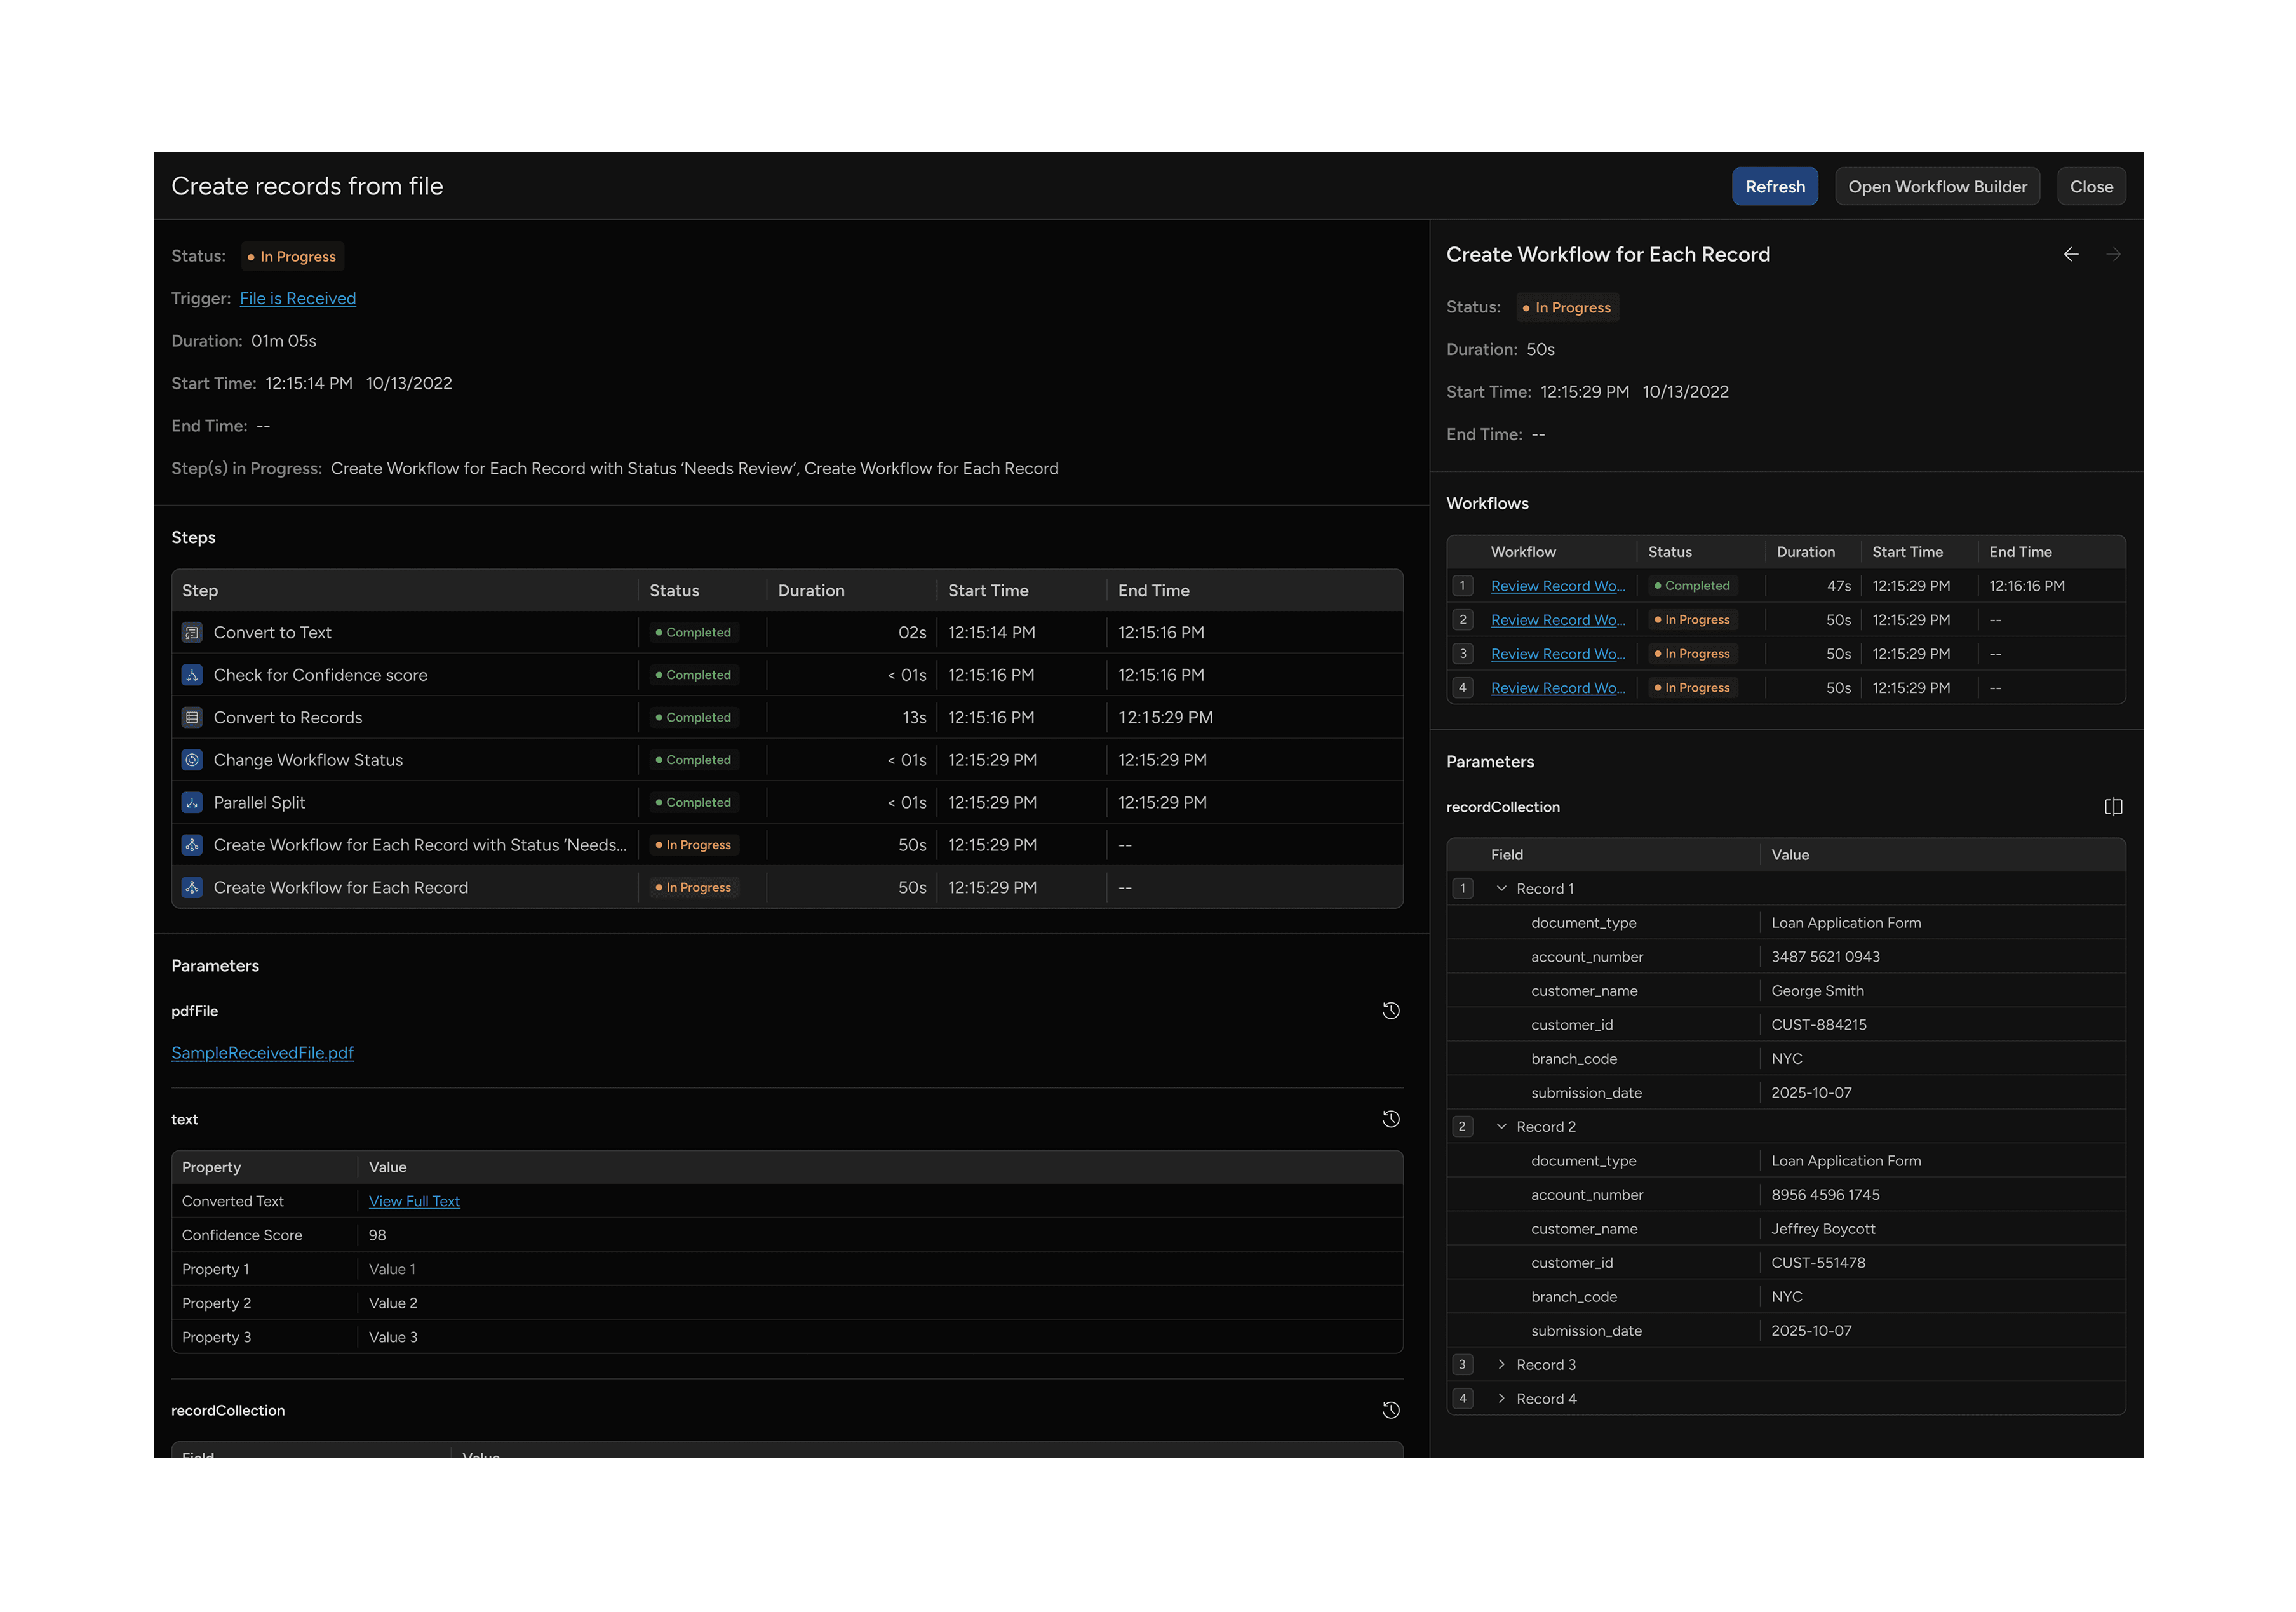Click the Convert to Records step icon

point(192,717)
